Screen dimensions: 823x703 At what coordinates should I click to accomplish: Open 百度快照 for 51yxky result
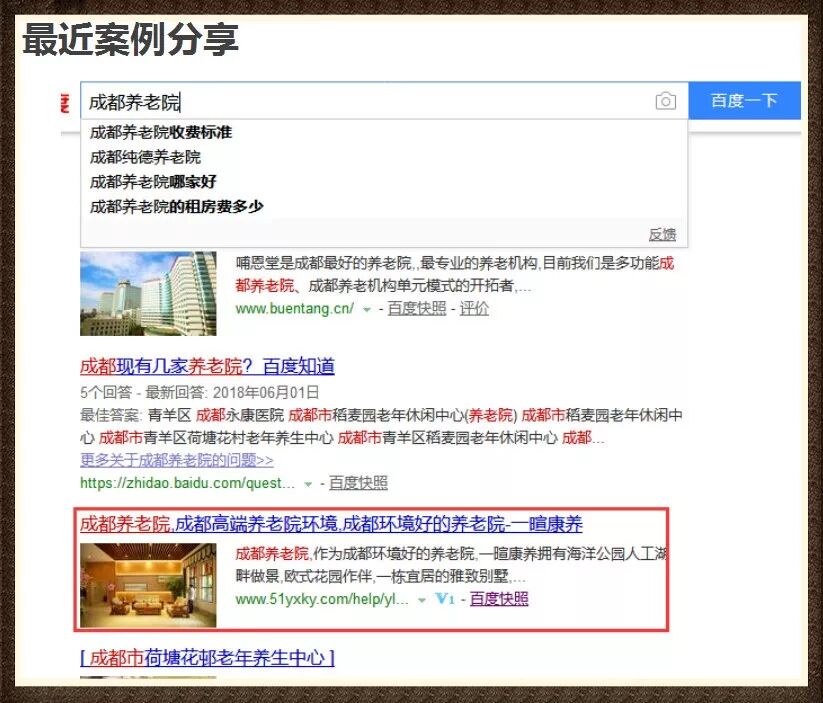(499, 599)
